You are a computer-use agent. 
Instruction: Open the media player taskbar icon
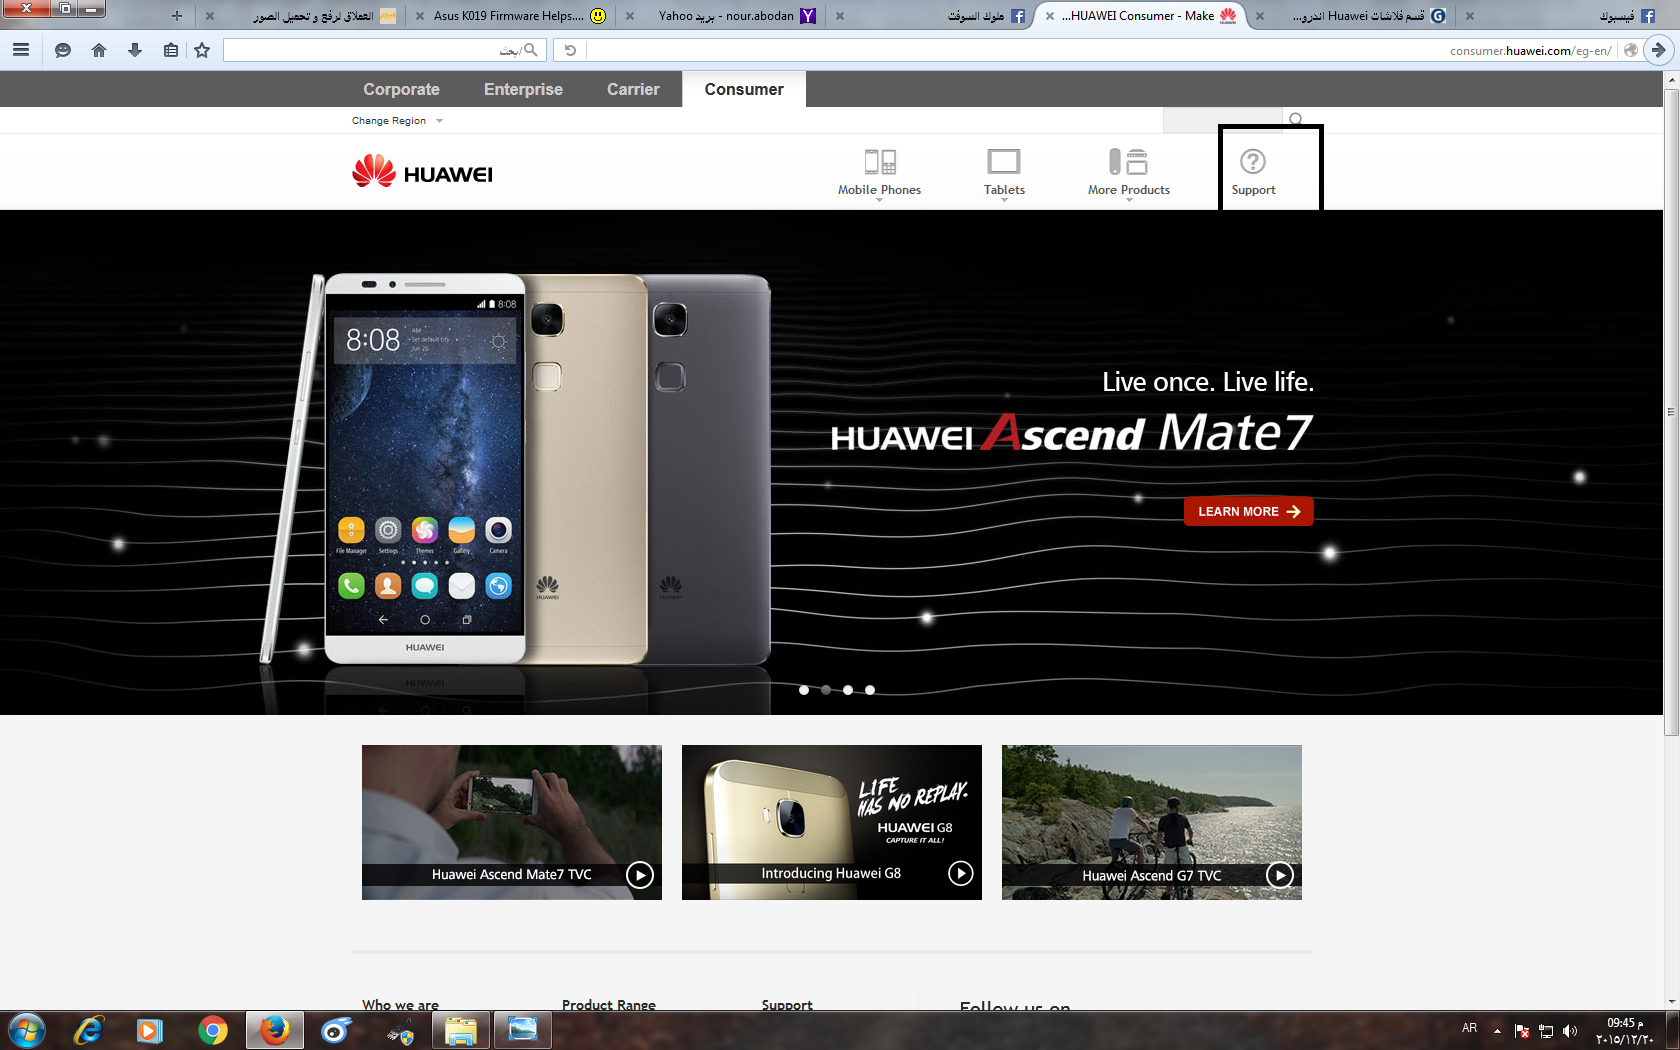(150, 1030)
